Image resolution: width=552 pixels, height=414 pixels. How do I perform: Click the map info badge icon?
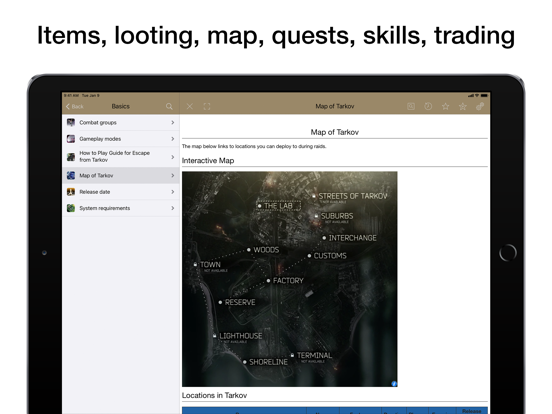click(x=394, y=383)
